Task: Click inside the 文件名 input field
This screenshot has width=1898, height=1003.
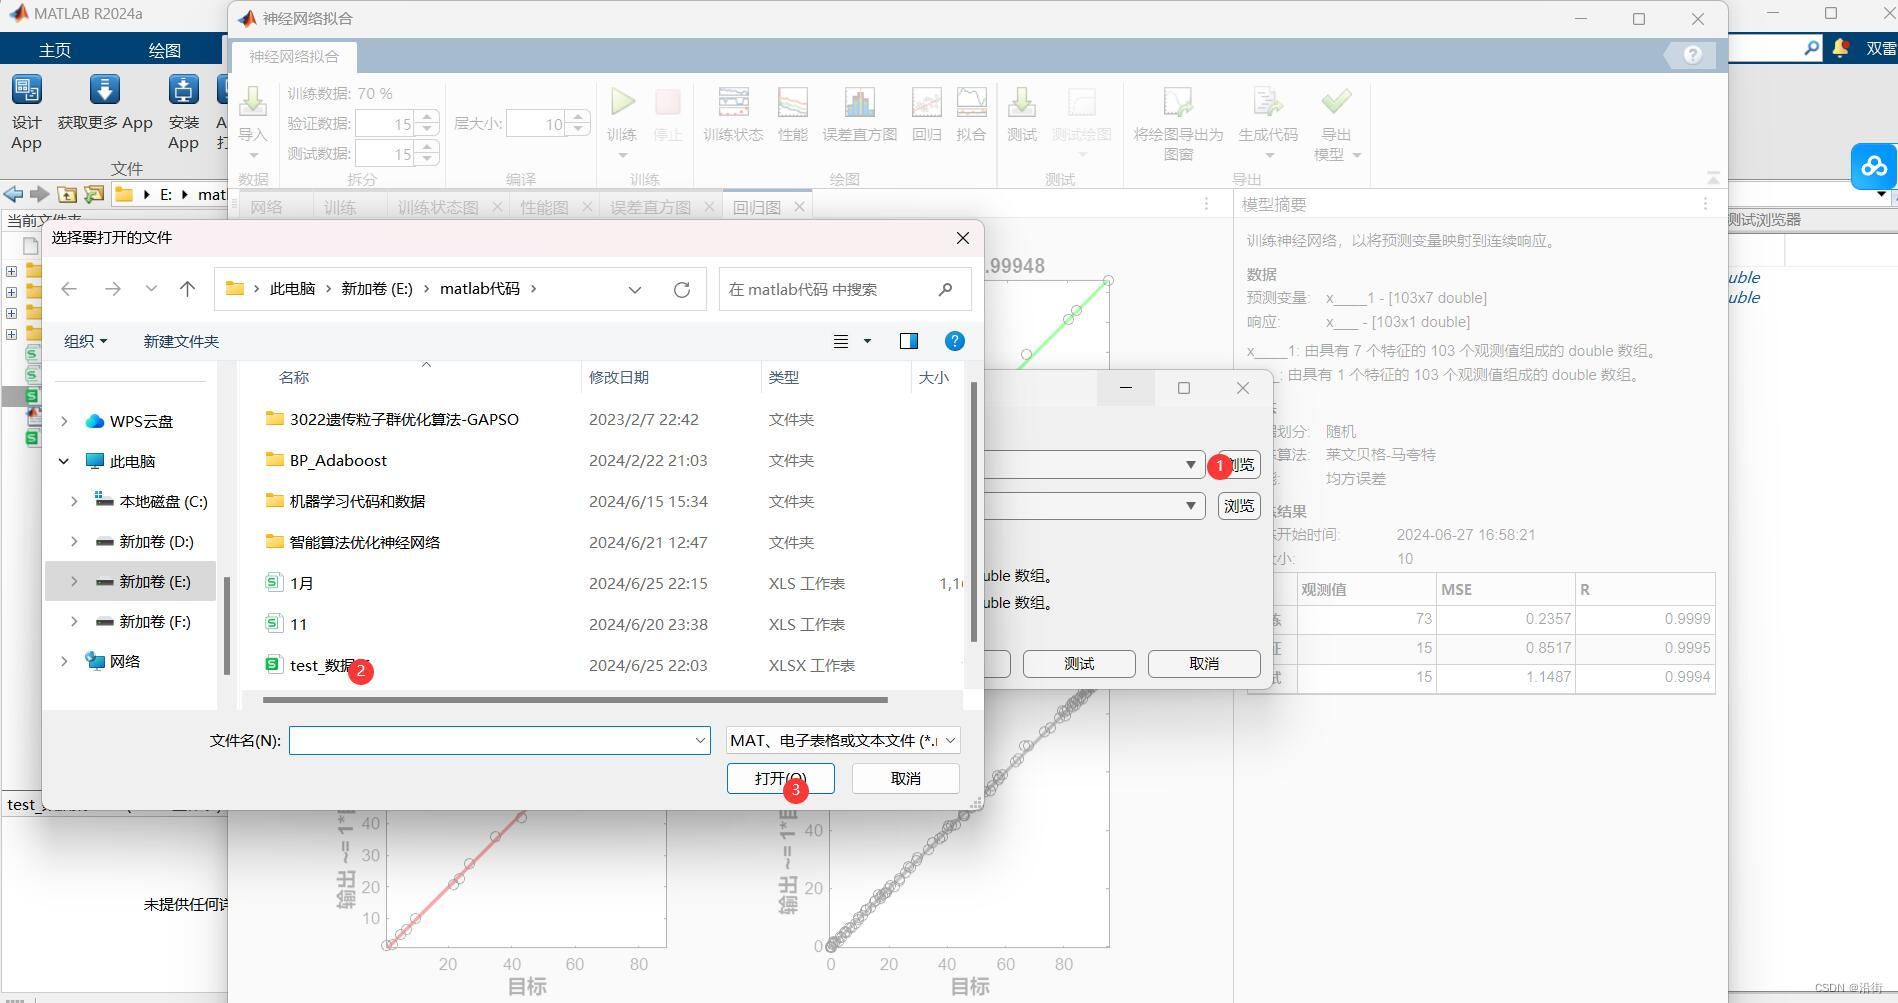Action: [495, 740]
